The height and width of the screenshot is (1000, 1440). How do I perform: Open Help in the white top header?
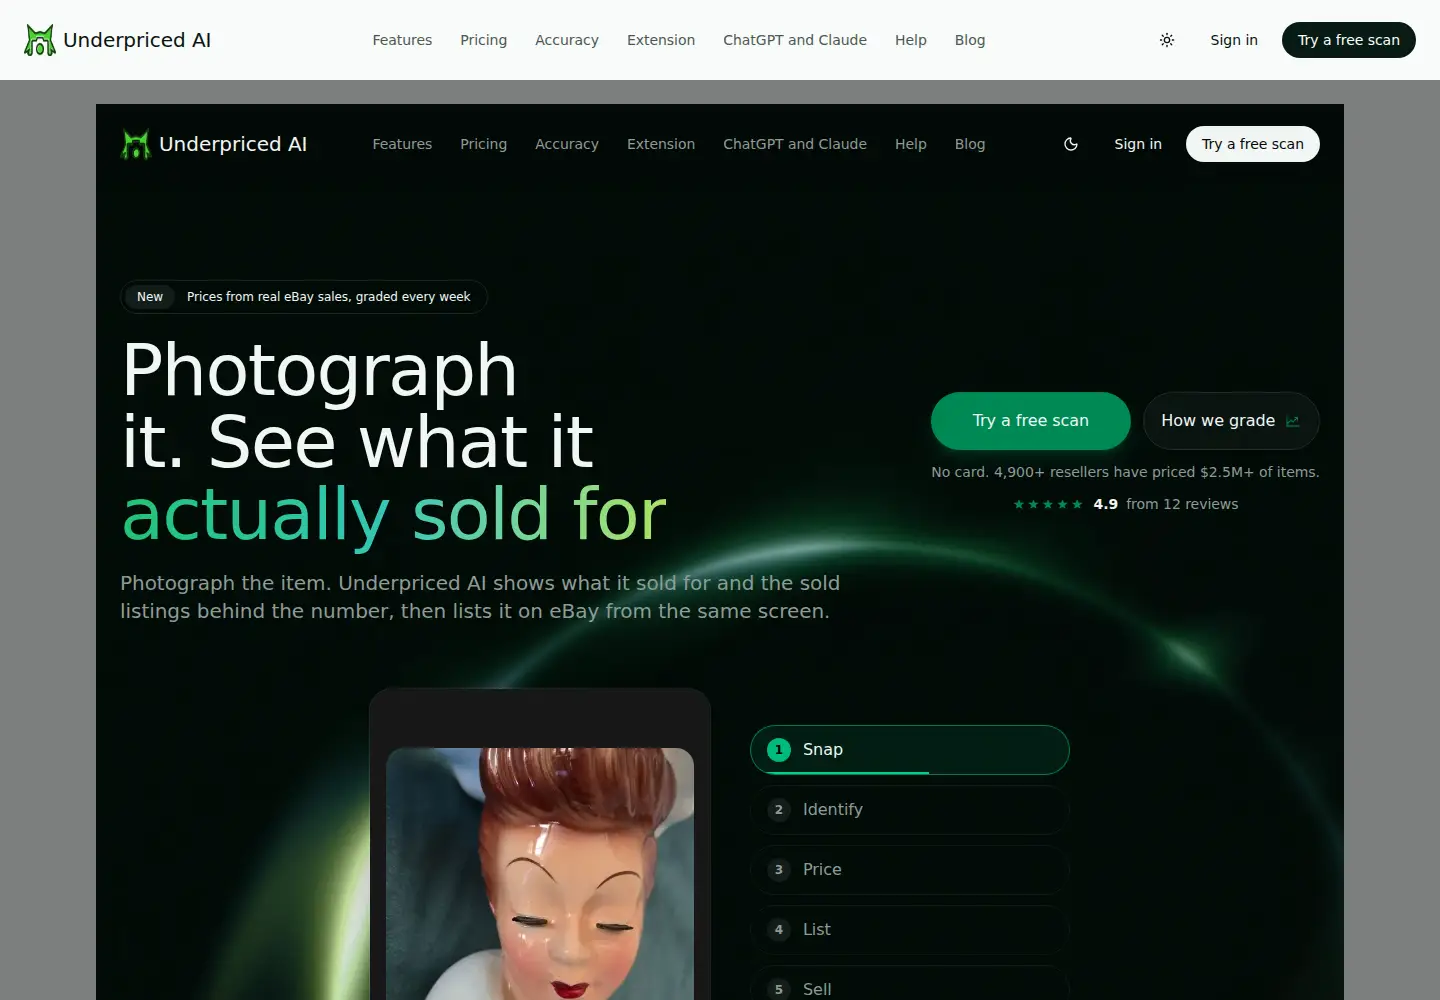[x=911, y=40]
